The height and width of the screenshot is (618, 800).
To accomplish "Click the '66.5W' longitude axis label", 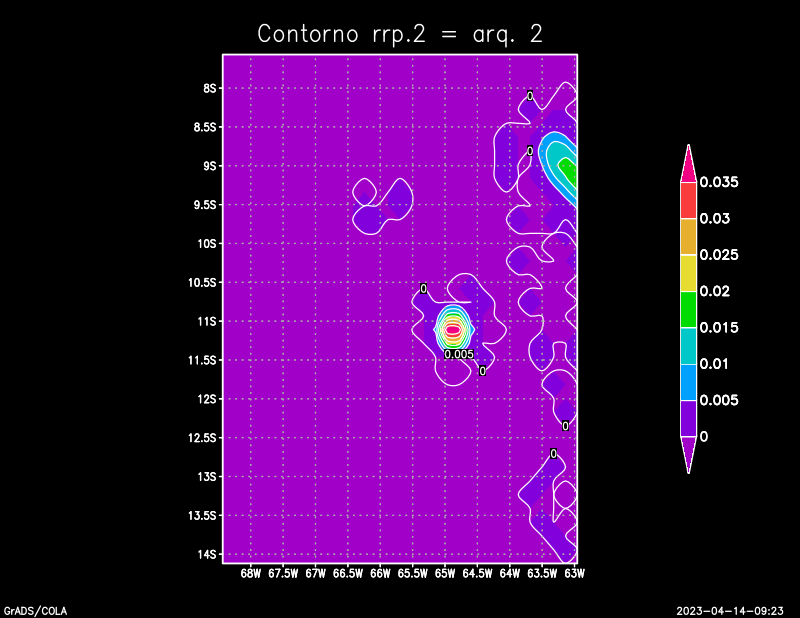I will pos(348,574).
